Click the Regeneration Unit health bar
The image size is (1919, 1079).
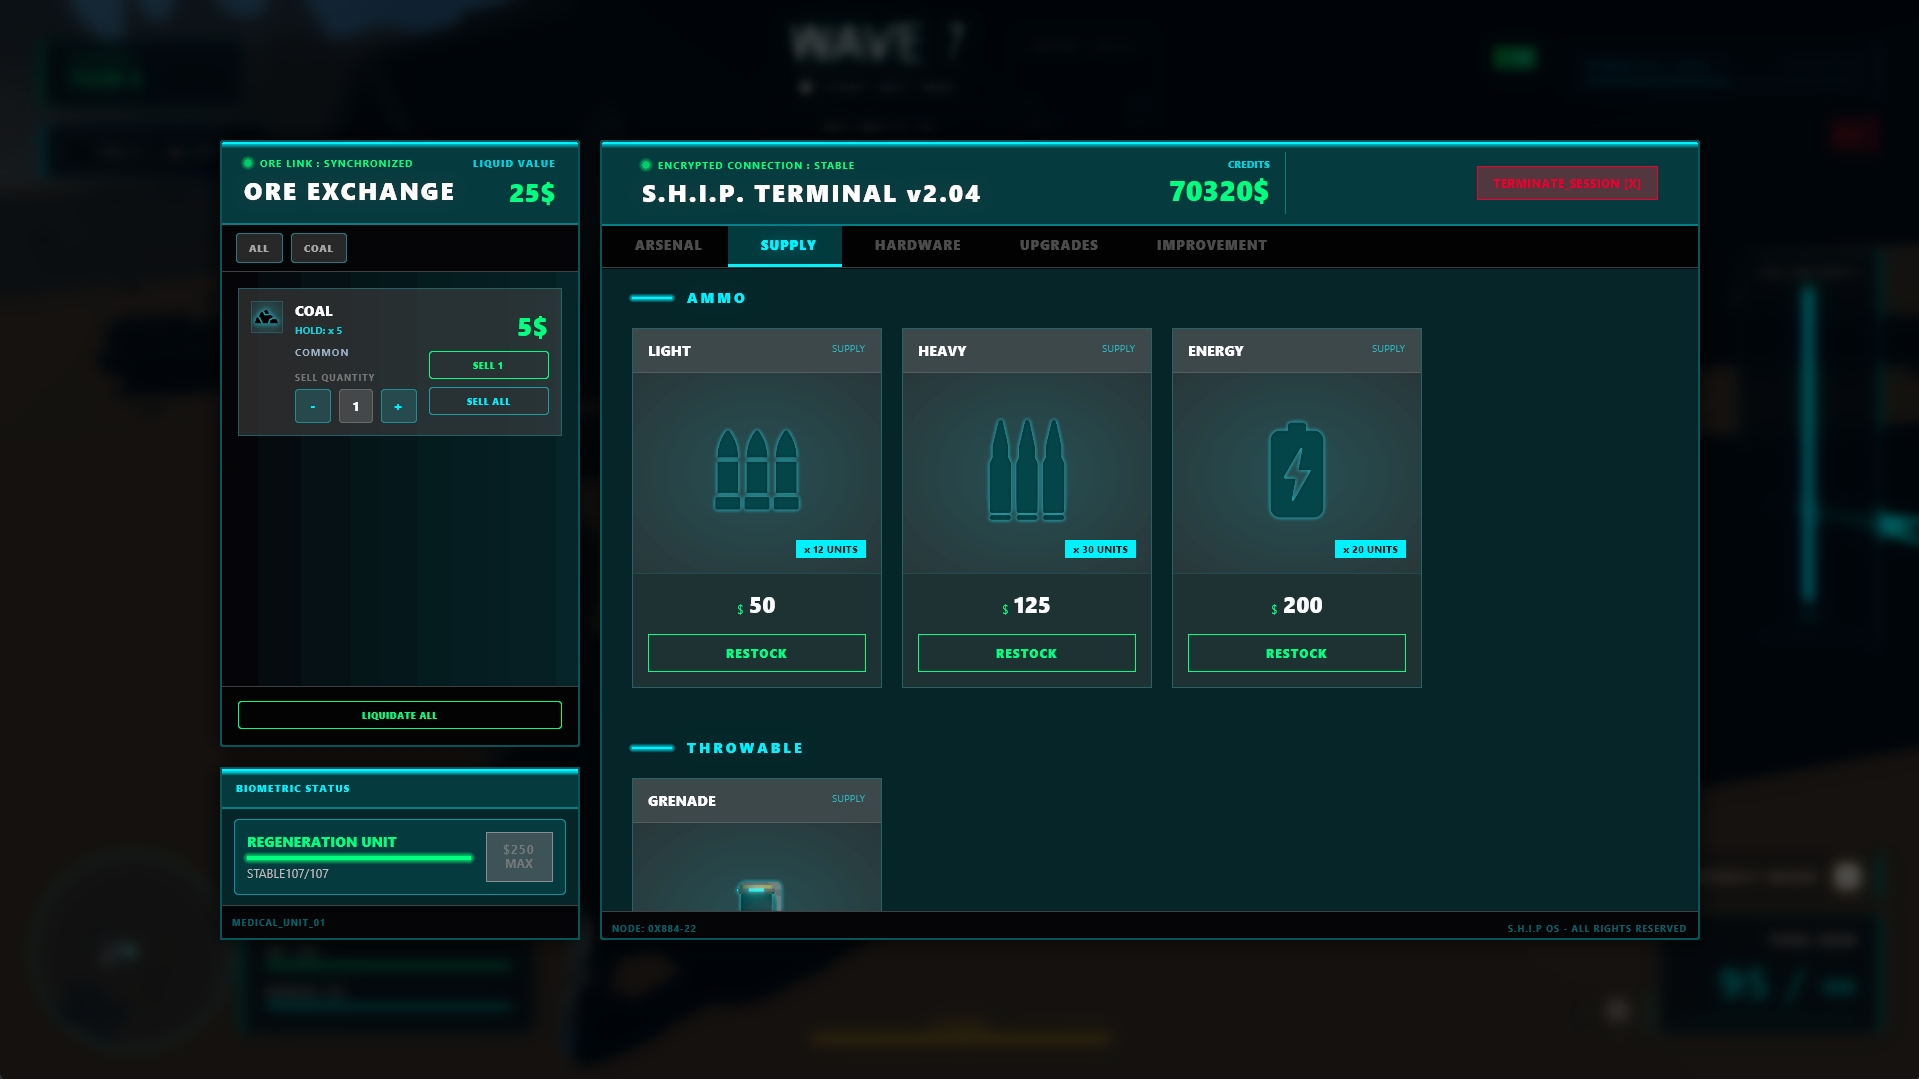point(359,858)
